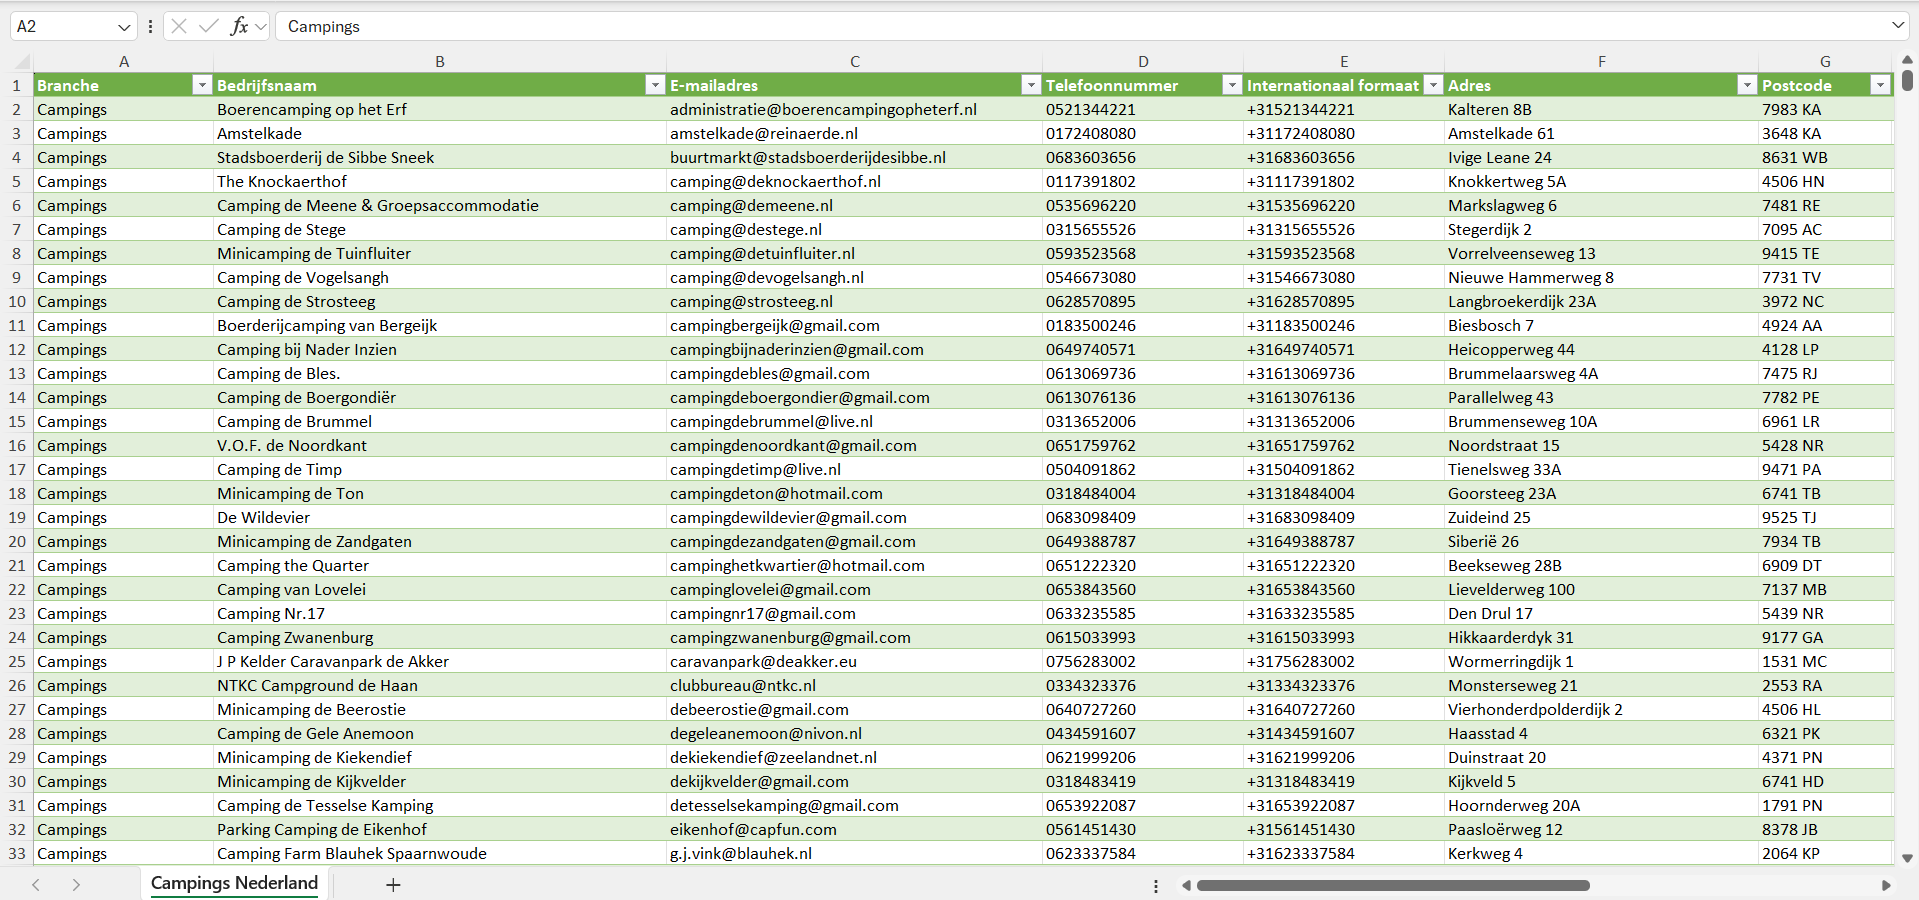The height and width of the screenshot is (900, 1919).
Task: Click the next sheet navigation arrow
Action: tap(76, 885)
